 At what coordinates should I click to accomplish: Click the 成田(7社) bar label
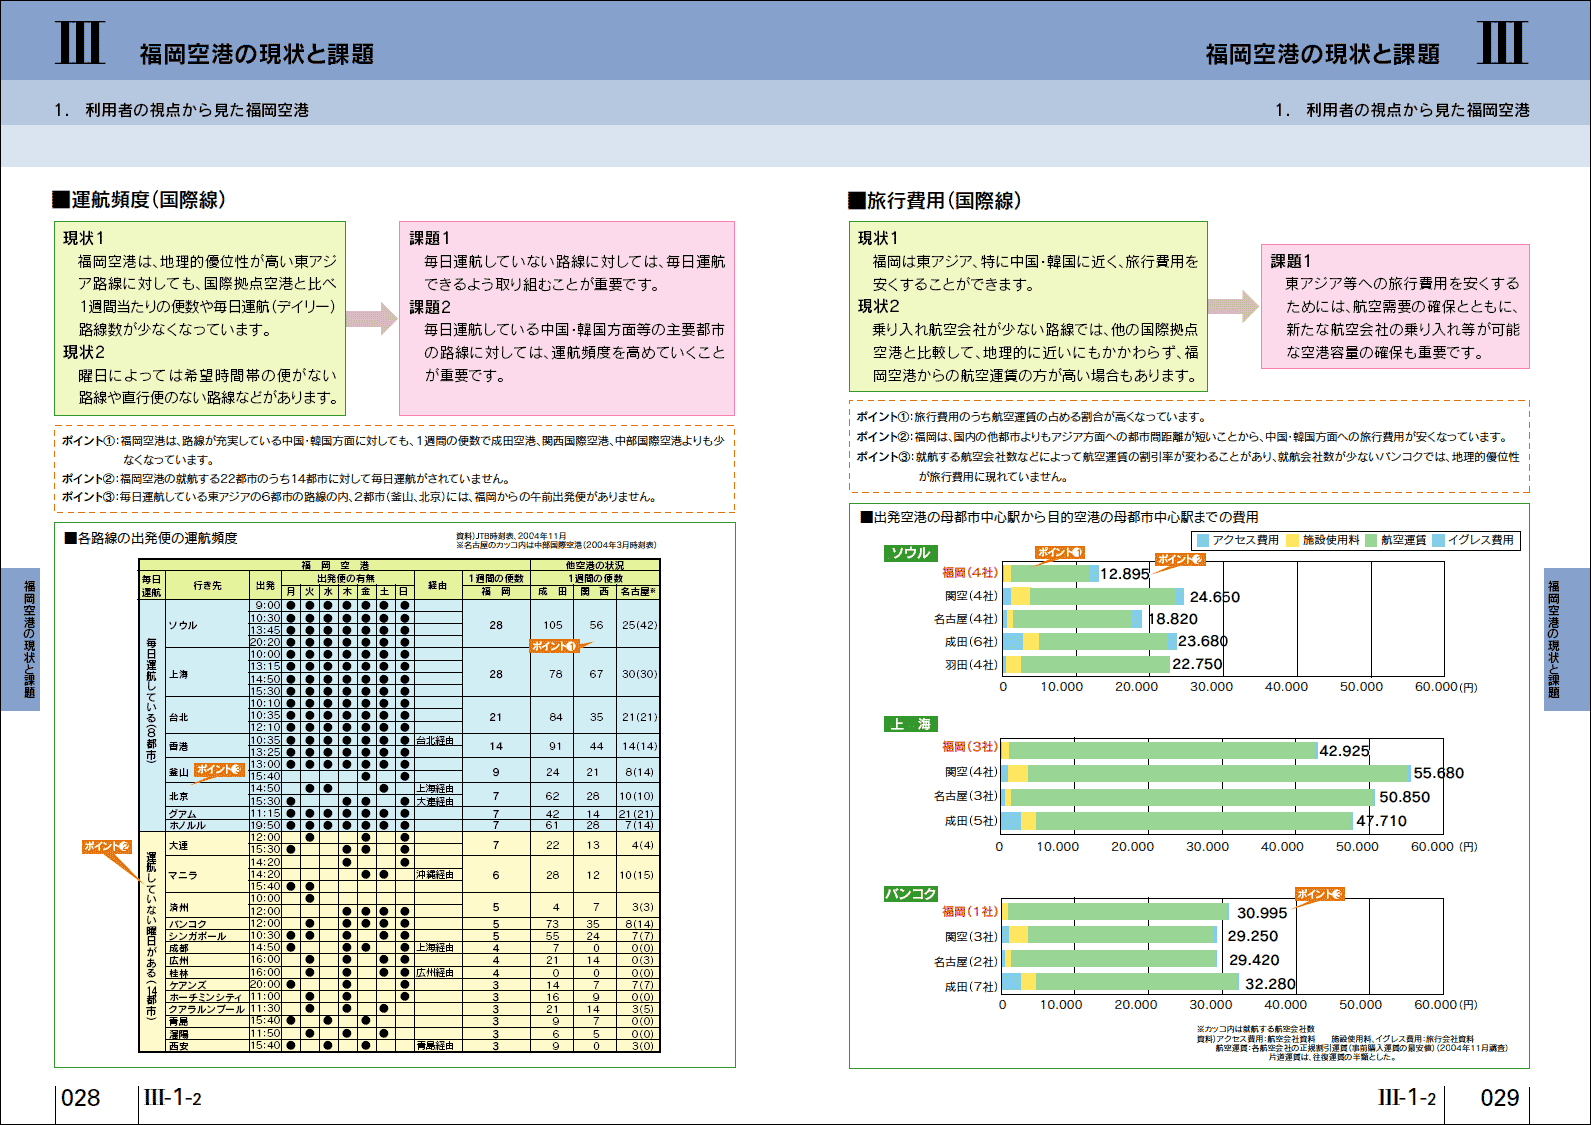point(971,987)
